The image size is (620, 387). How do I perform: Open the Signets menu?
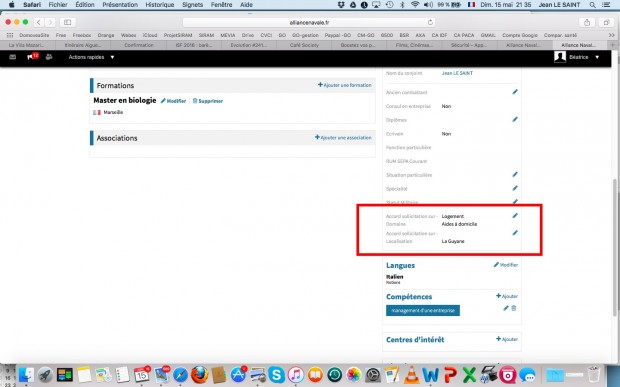coord(192,5)
